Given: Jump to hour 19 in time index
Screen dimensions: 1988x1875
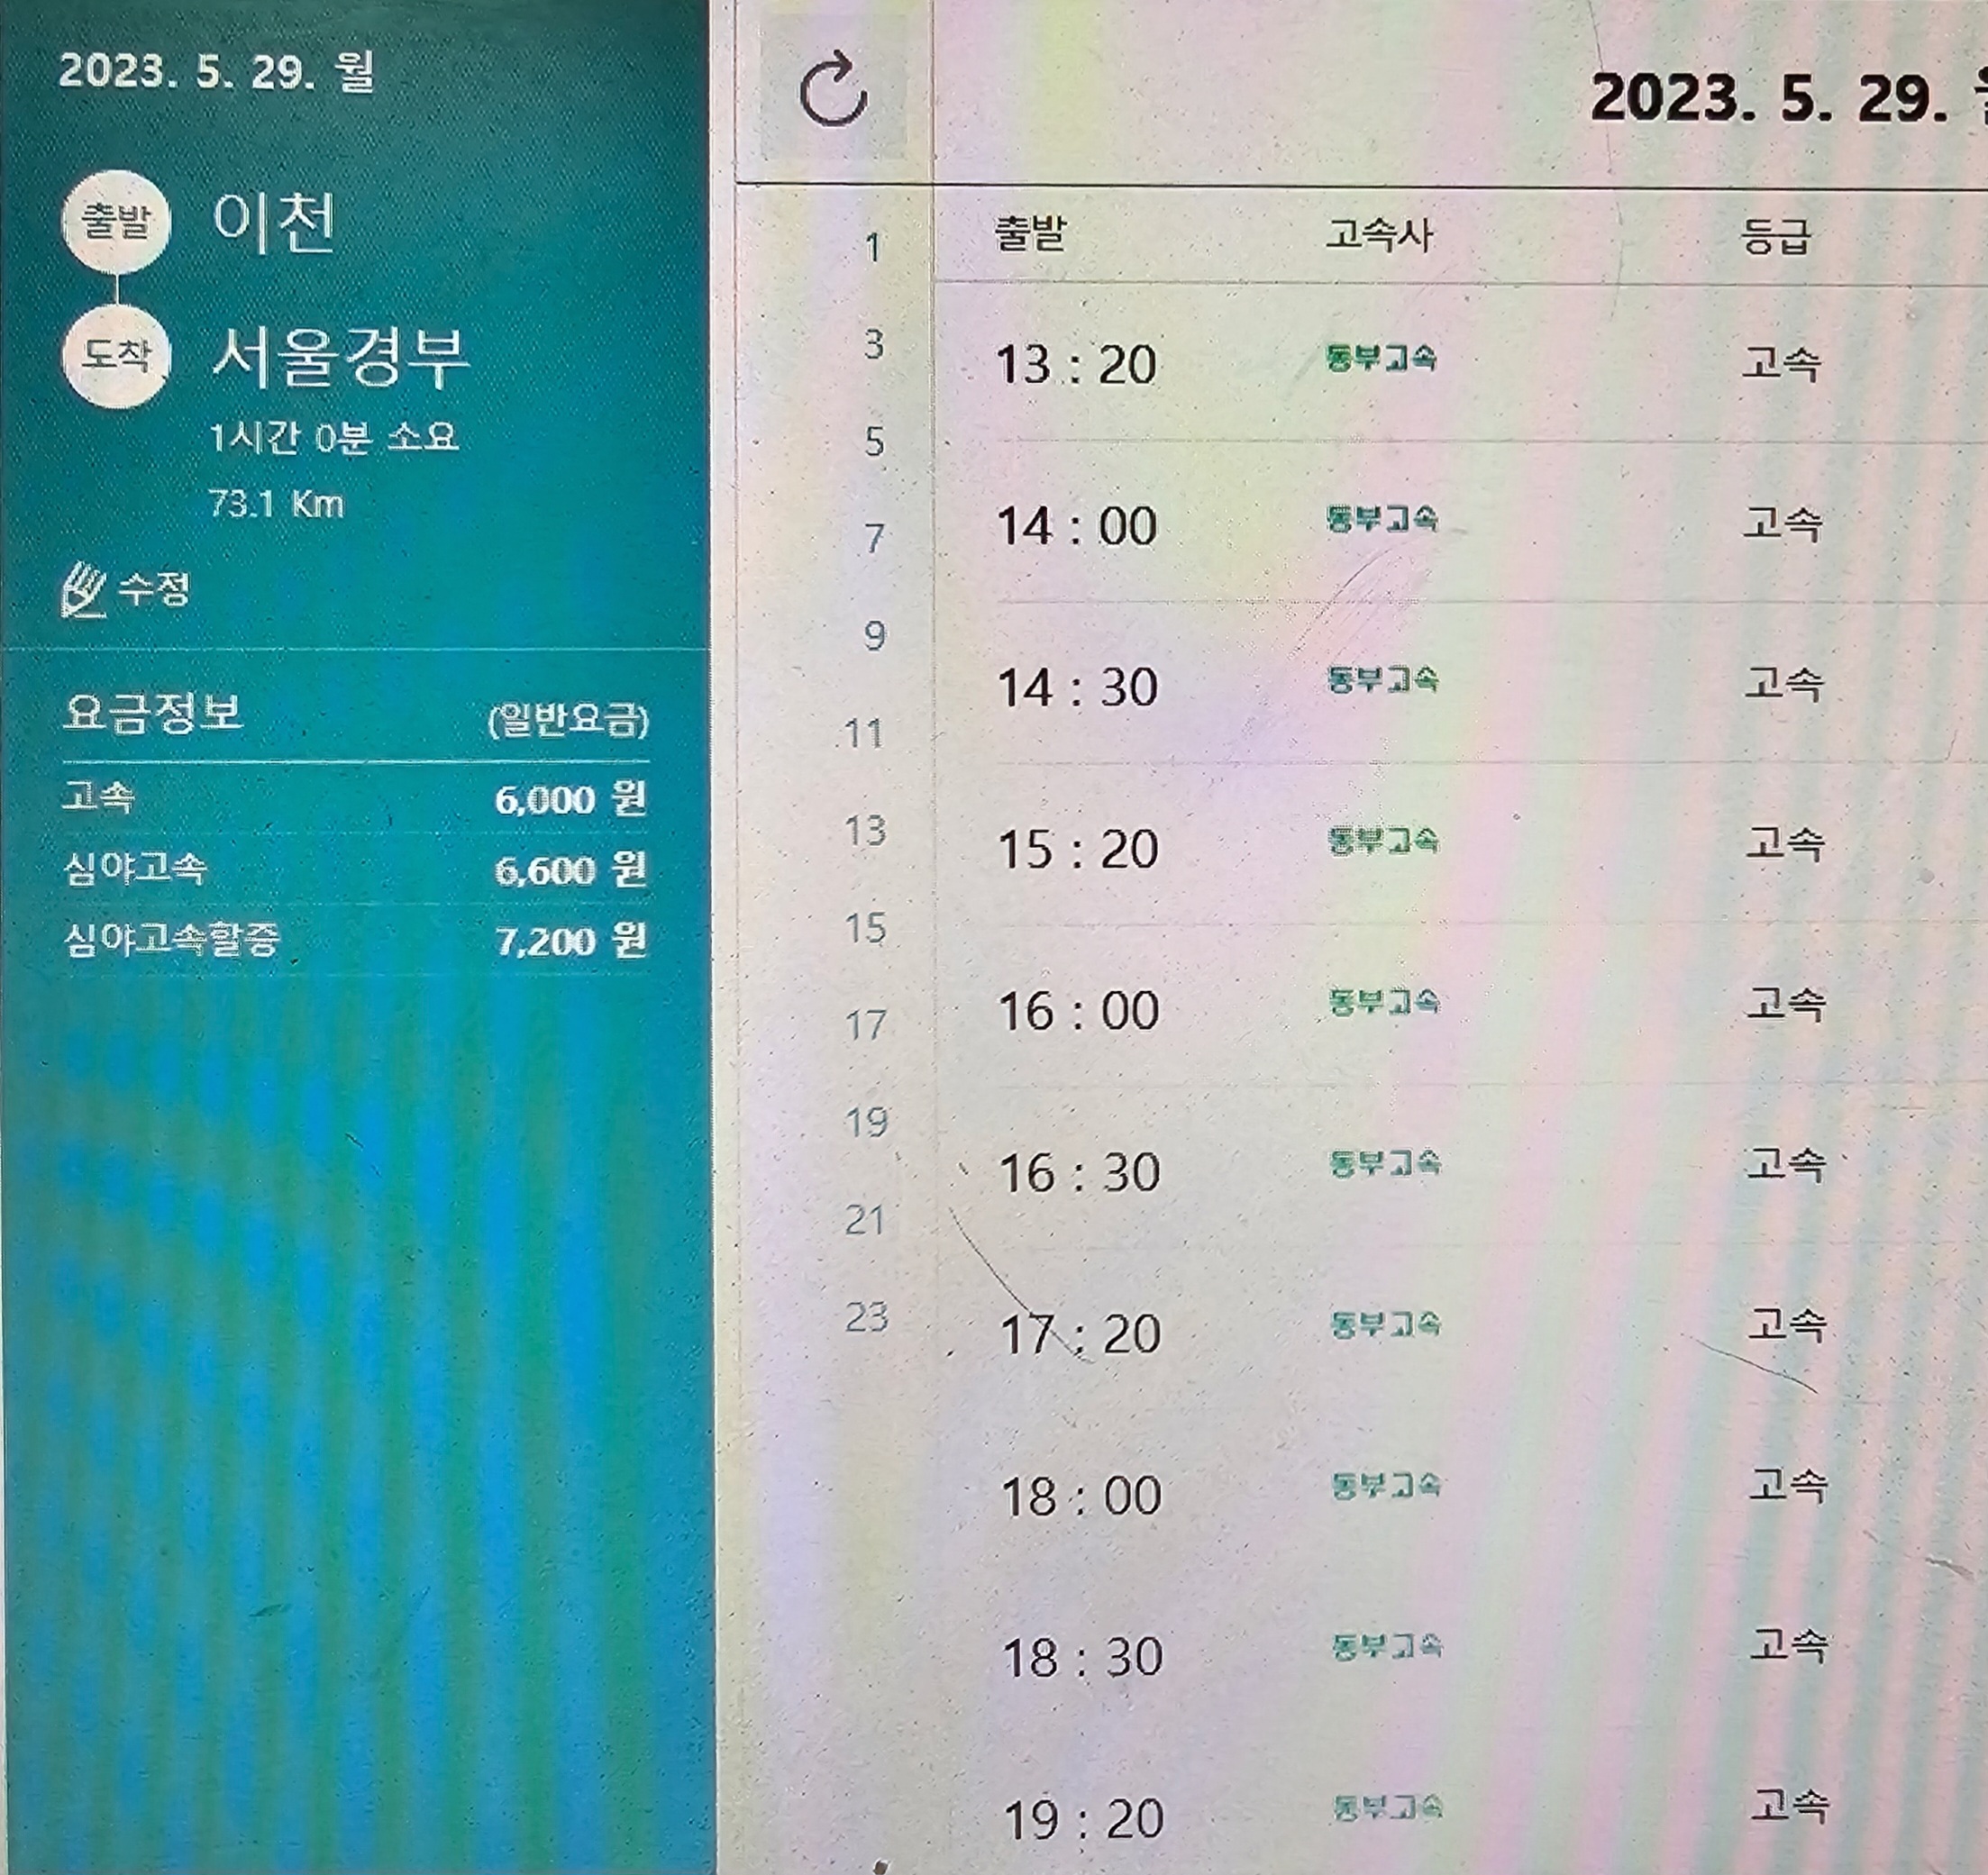Looking at the screenshot, I should (x=866, y=1122).
